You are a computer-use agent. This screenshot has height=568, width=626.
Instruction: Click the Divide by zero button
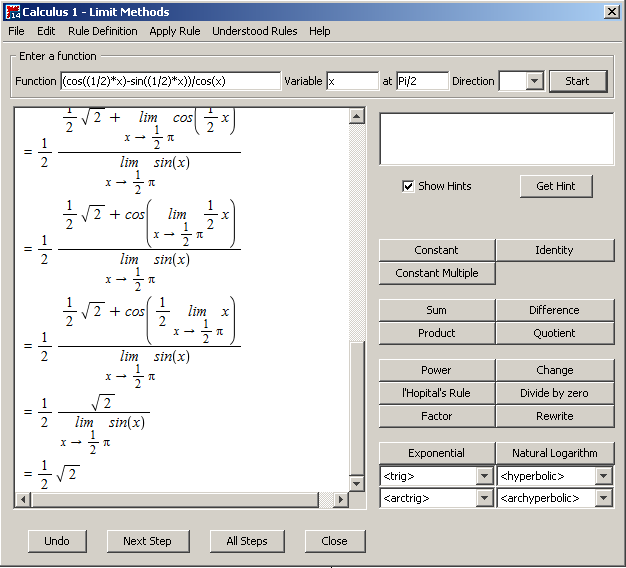[555, 393]
